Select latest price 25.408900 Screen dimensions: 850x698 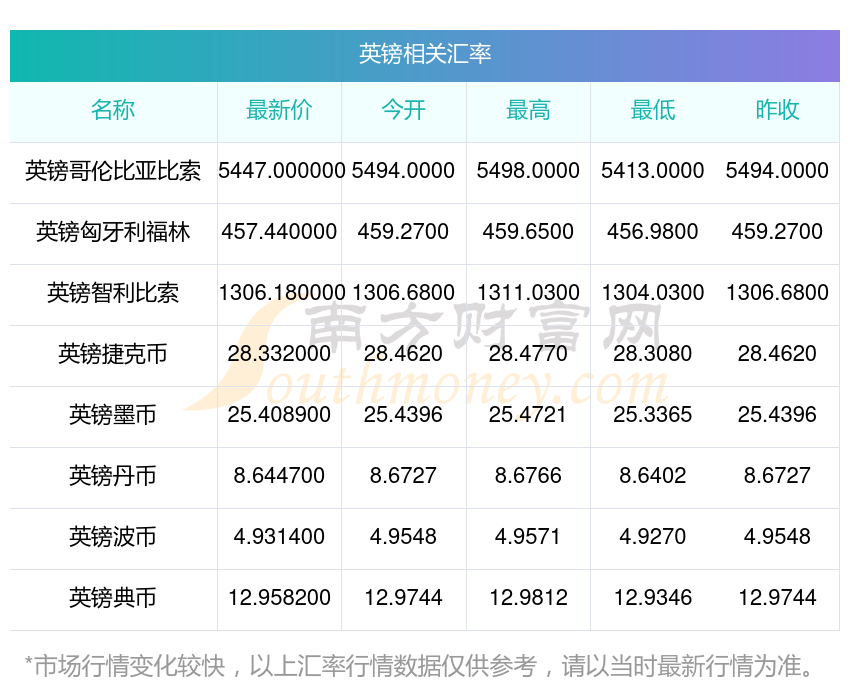click(279, 415)
